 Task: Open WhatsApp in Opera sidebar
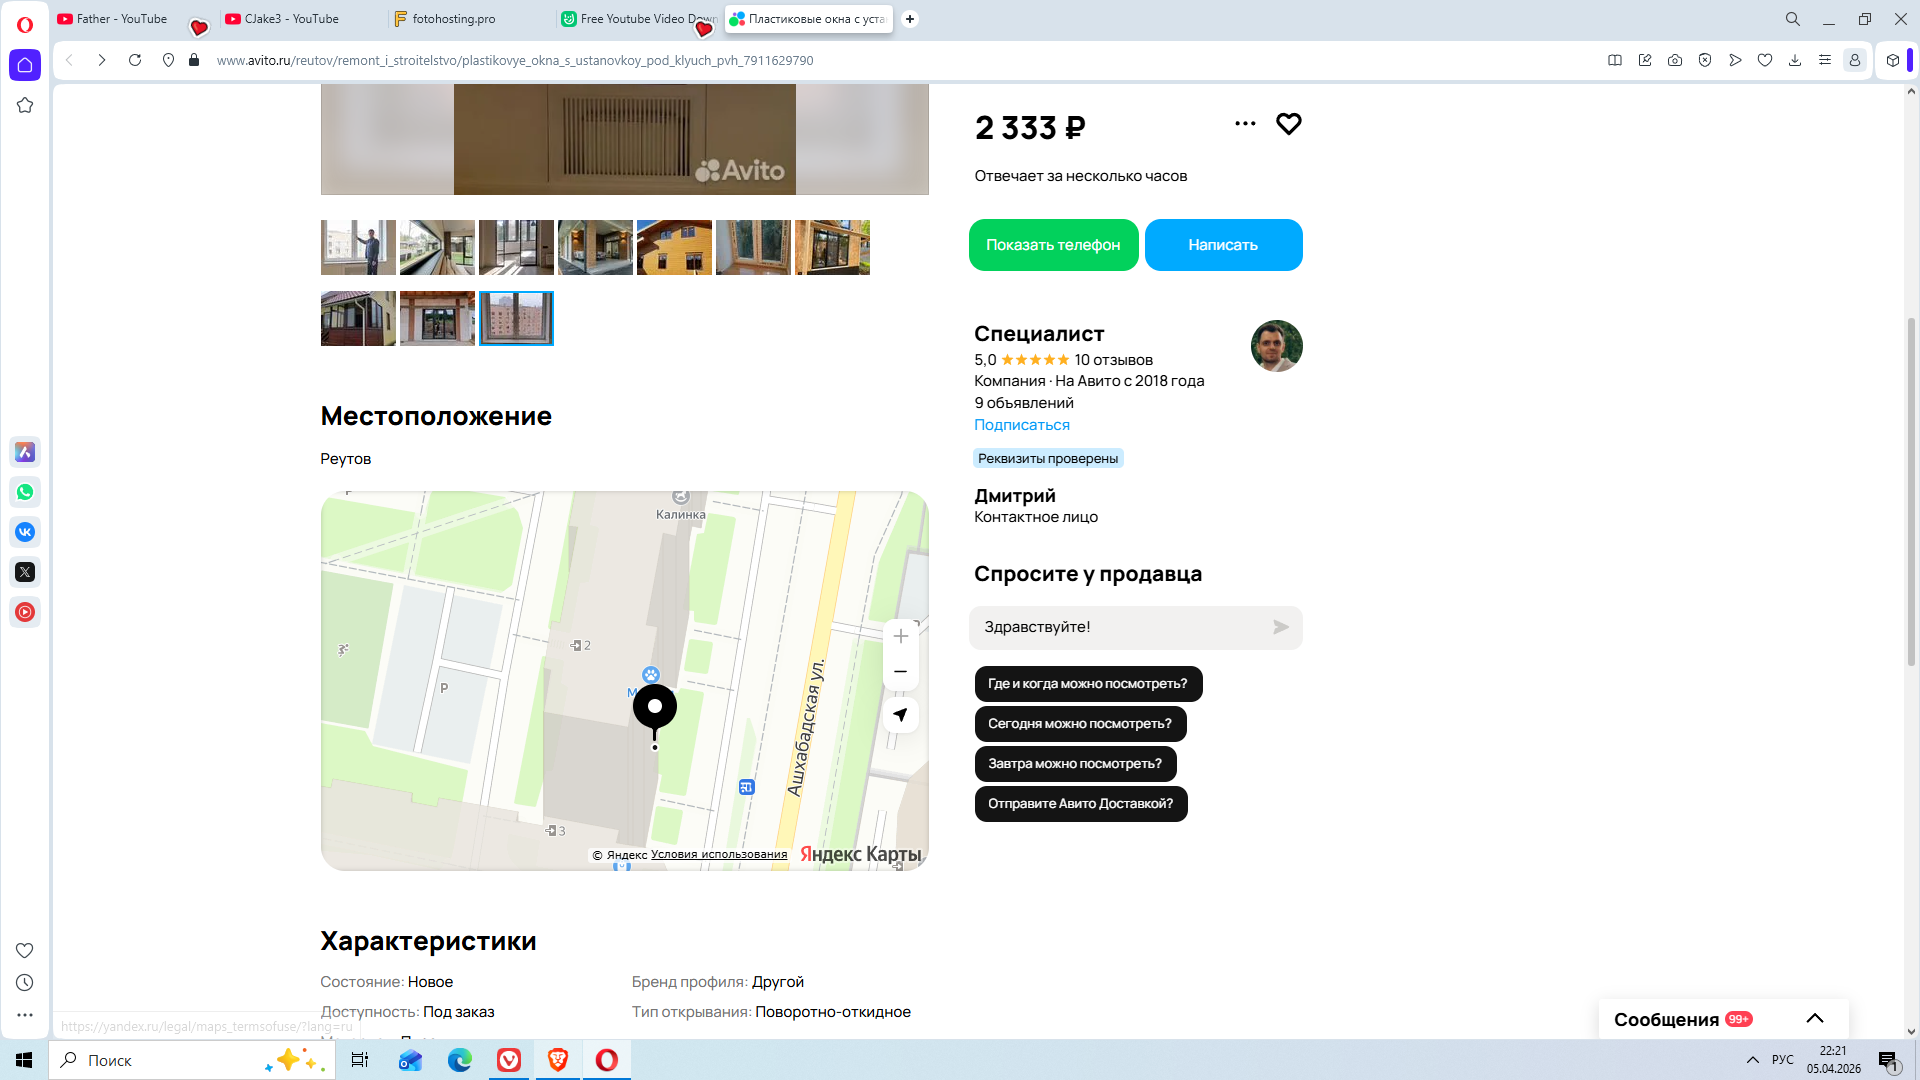[25, 492]
